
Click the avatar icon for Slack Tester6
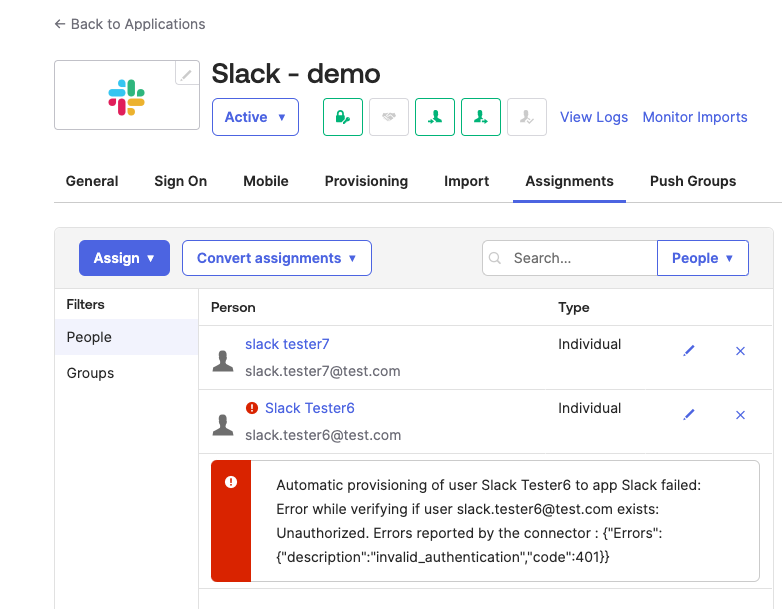(x=223, y=425)
